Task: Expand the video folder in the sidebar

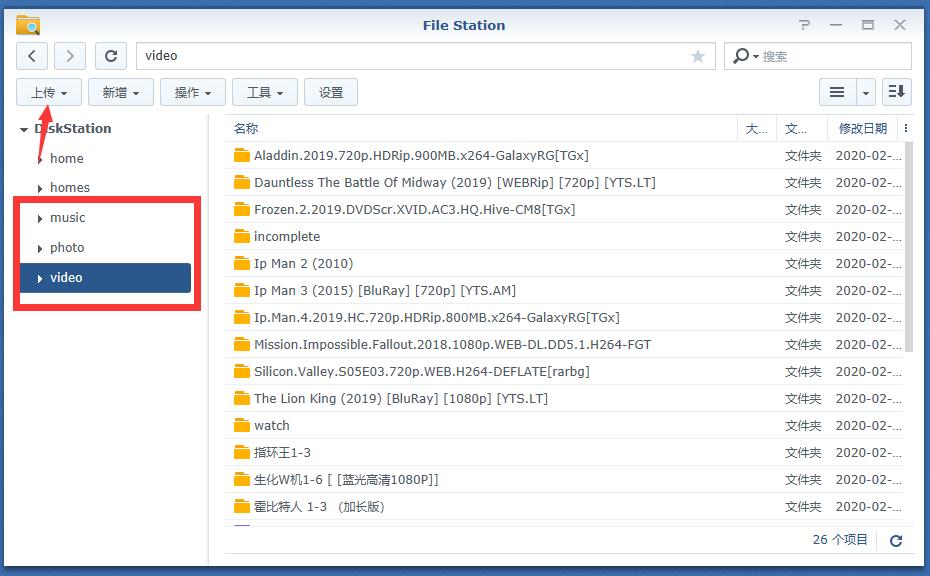Action: [x=38, y=277]
